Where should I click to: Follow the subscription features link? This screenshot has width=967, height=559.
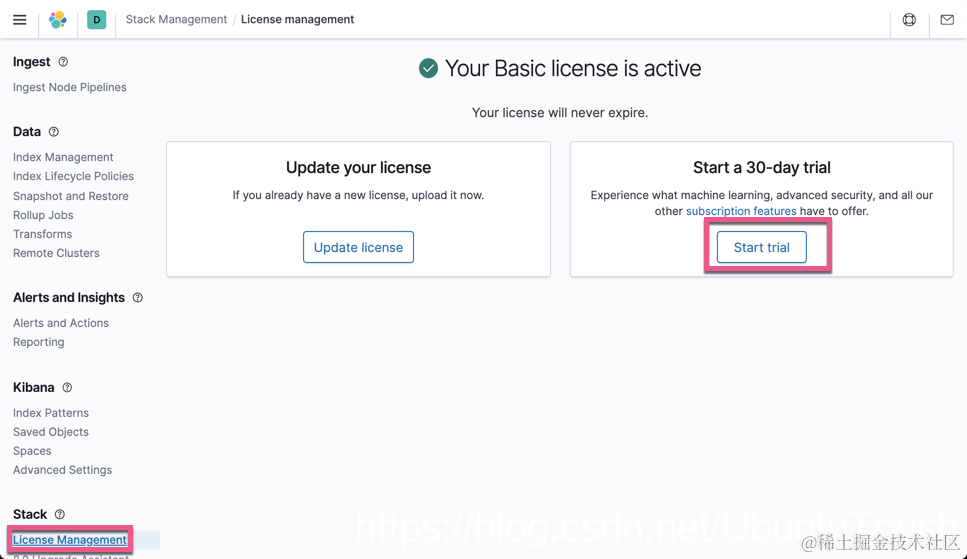[x=741, y=211]
